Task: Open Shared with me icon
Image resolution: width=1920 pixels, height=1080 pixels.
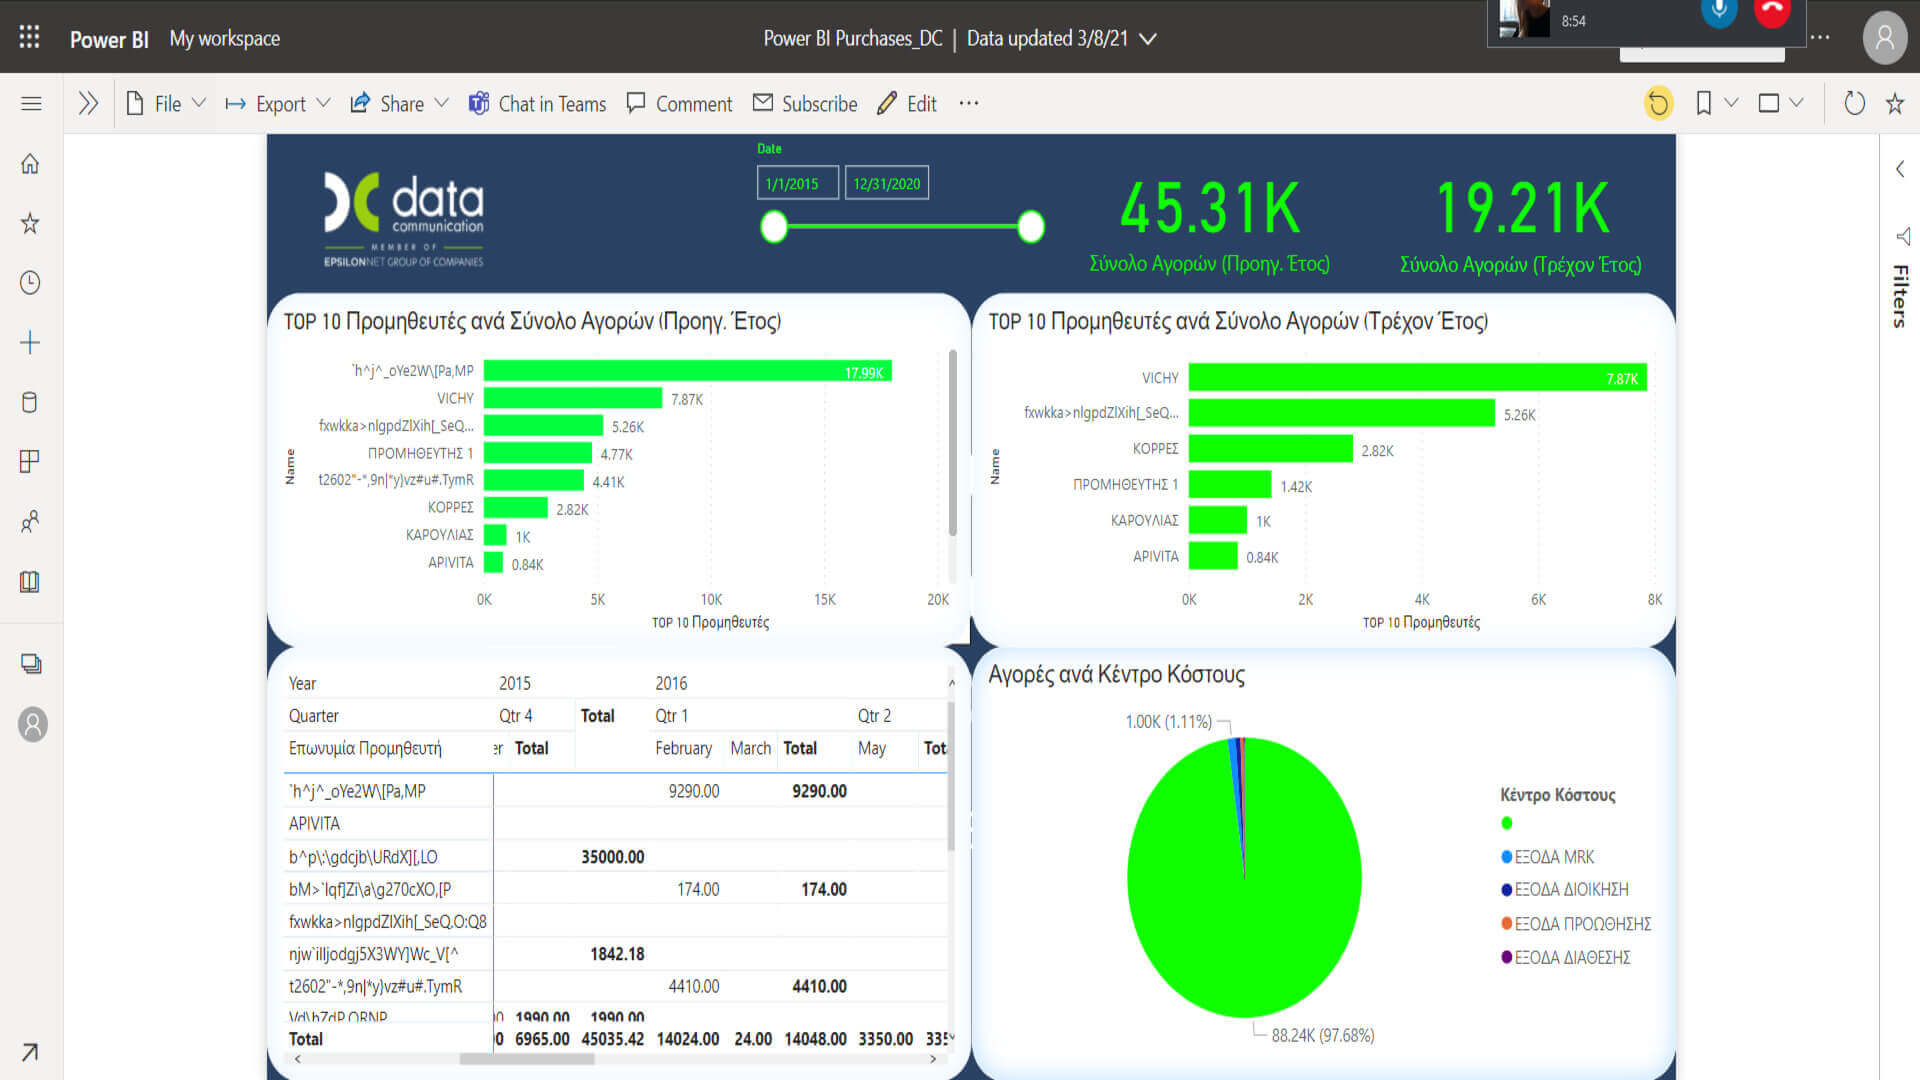Action: (30, 521)
